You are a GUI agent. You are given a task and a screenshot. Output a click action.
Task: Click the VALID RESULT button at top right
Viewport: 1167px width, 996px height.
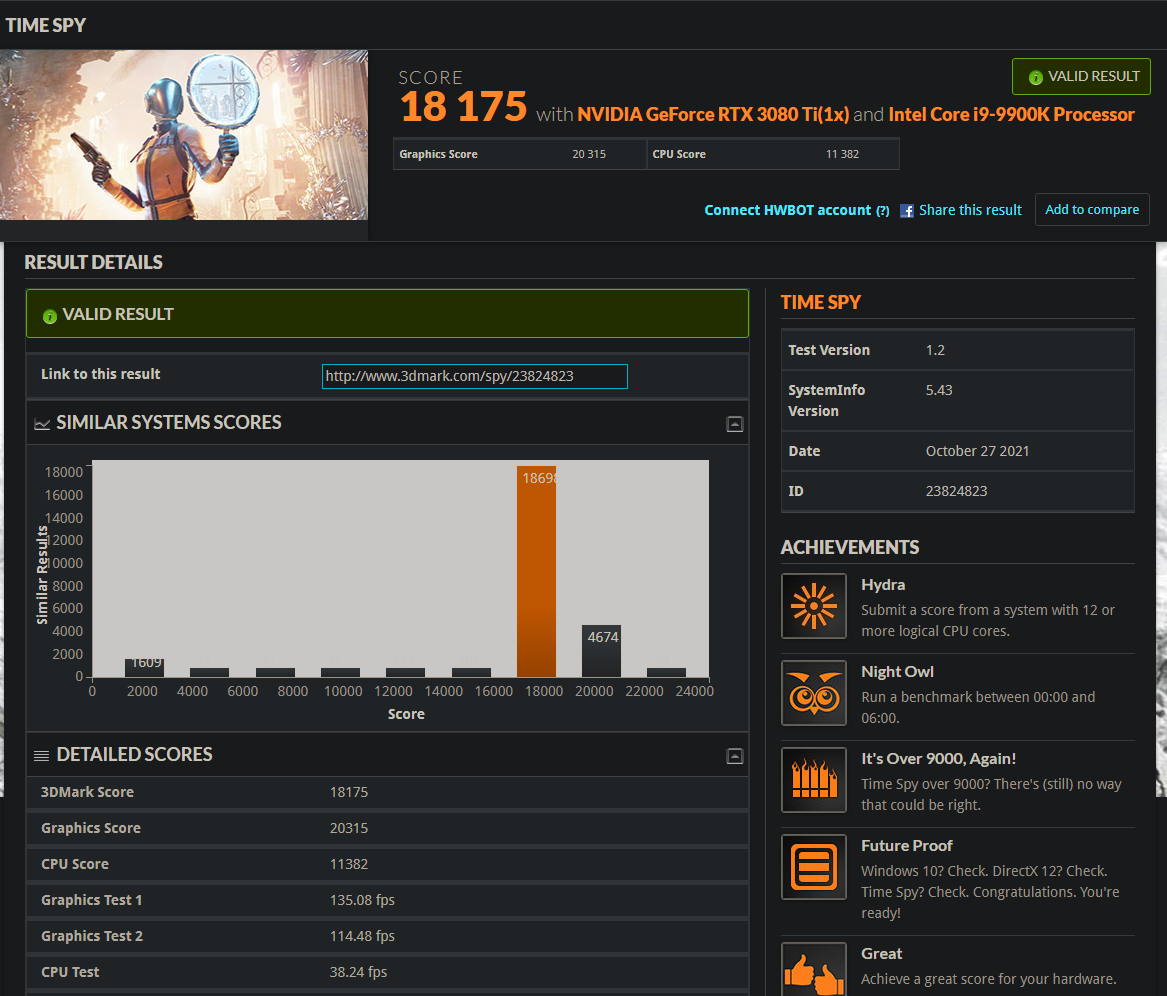[x=1081, y=77]
